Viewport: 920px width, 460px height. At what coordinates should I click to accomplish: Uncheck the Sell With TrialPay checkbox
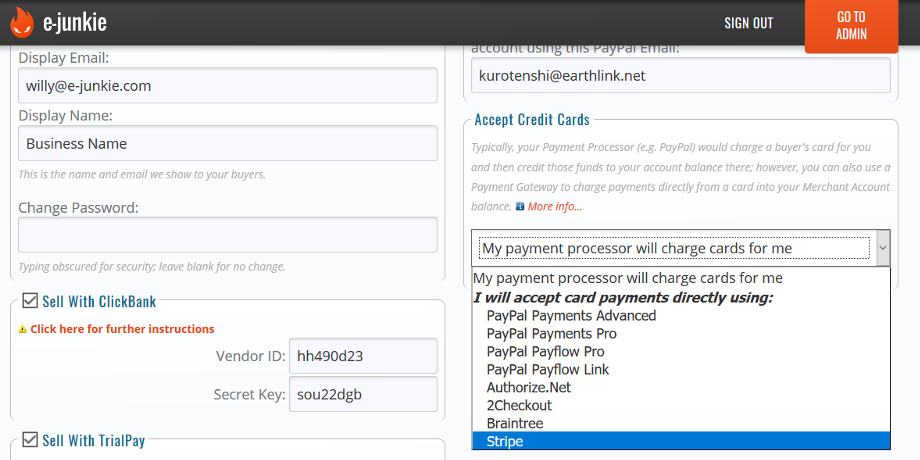click(x=29, y=440)
